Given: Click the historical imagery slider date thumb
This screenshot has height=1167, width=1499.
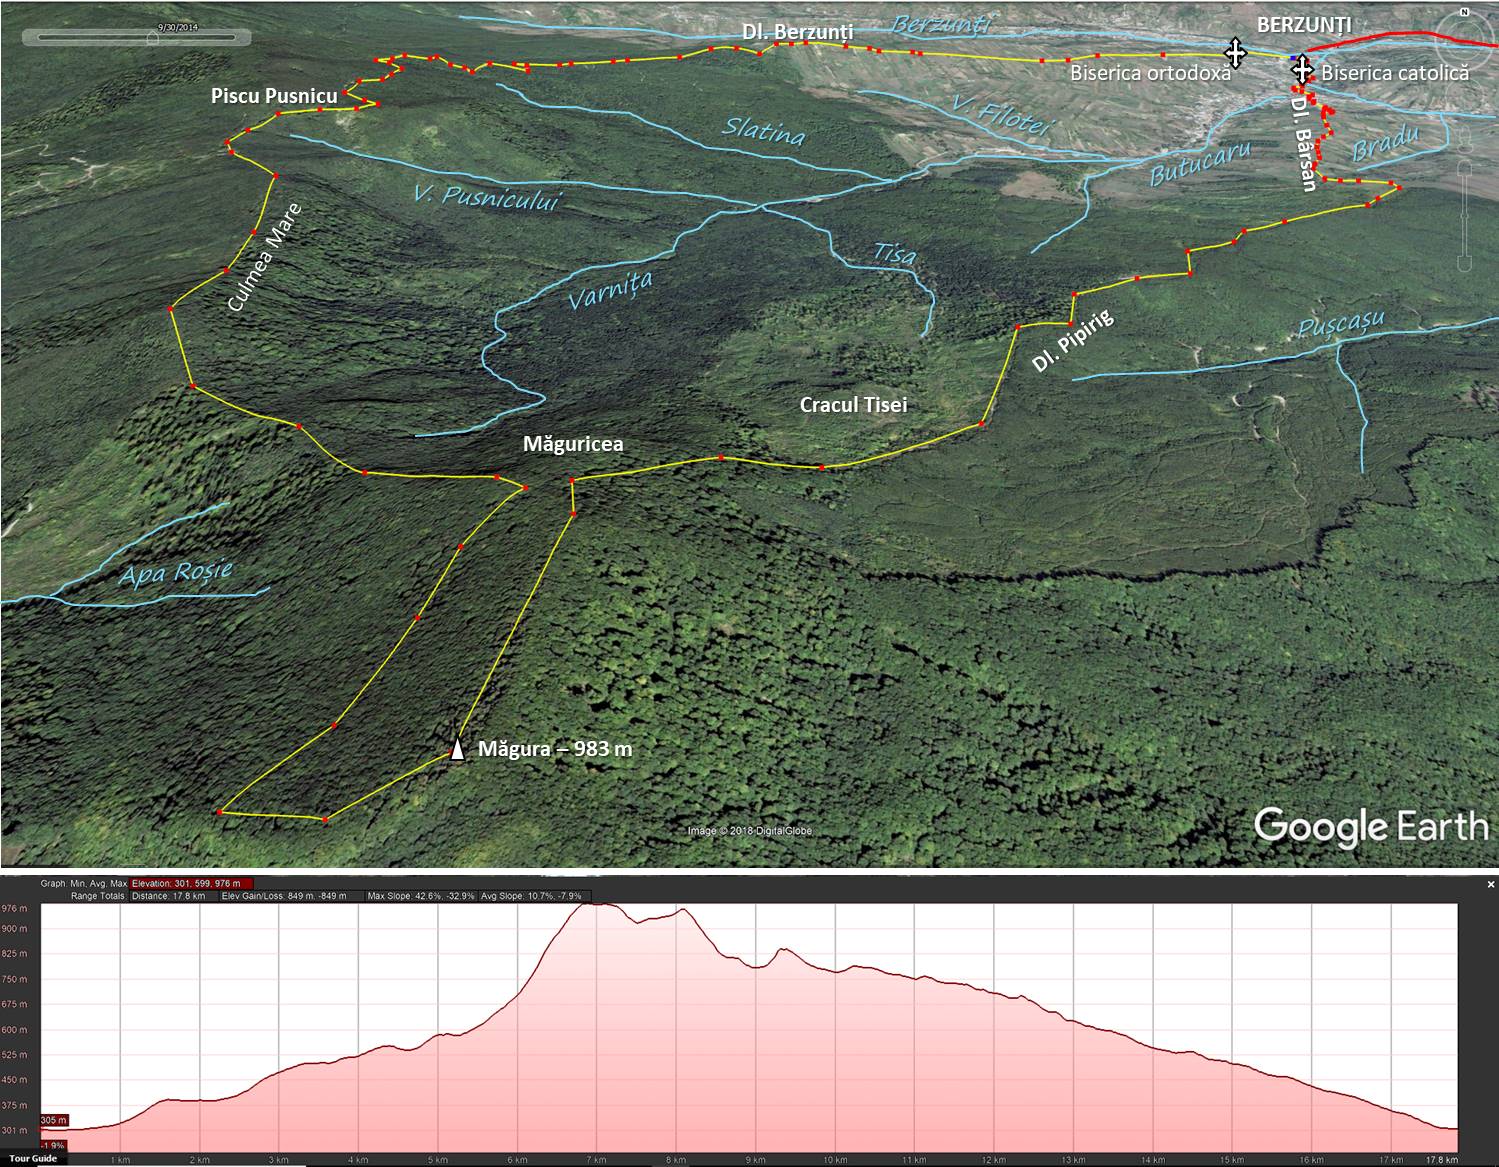Looking at the screenshot, I should [152, 38].
